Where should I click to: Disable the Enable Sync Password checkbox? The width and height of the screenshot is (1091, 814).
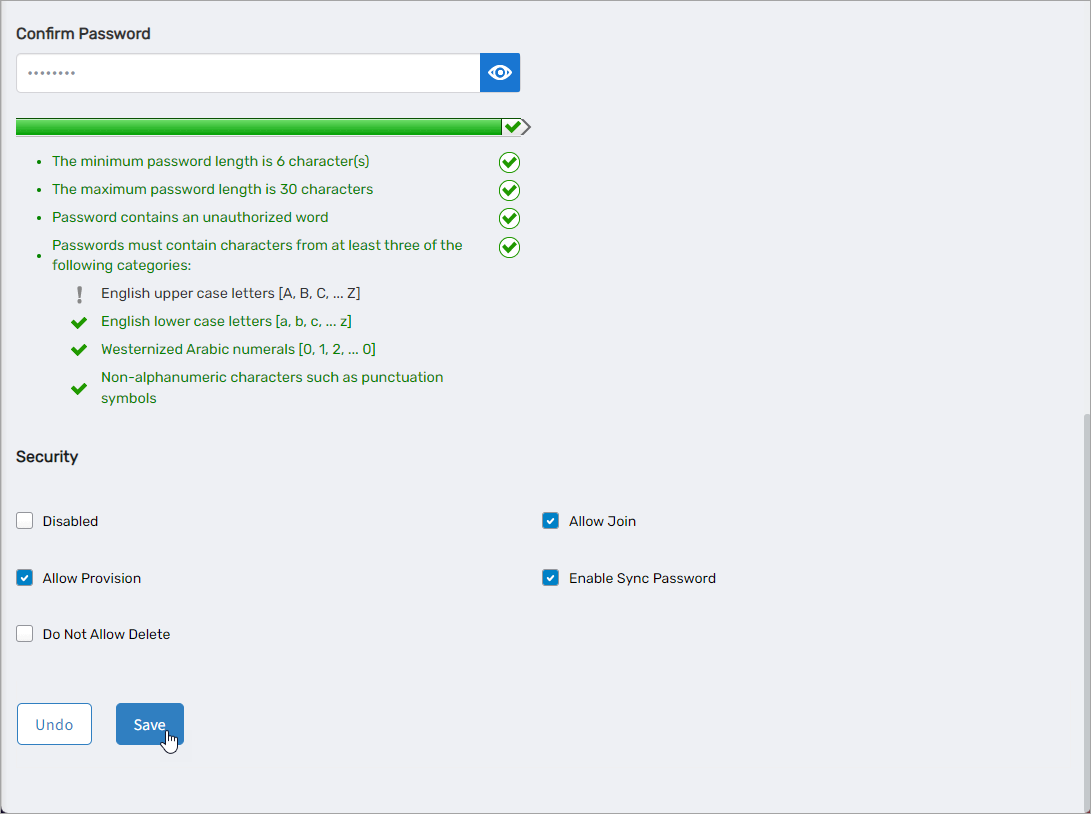point(550,578)
